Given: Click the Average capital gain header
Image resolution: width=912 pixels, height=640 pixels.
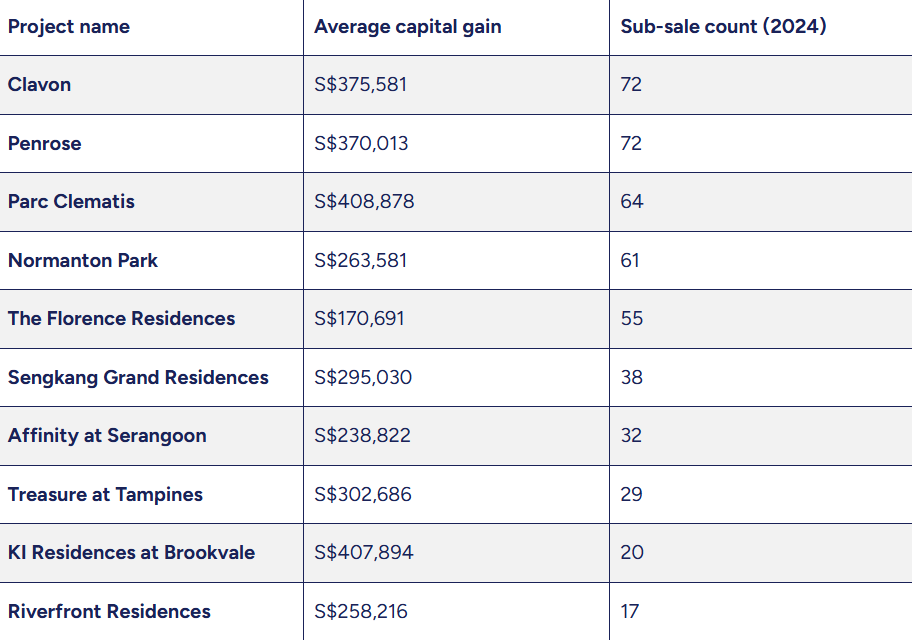Looking at the screenshot, I should tap(407, 27).
